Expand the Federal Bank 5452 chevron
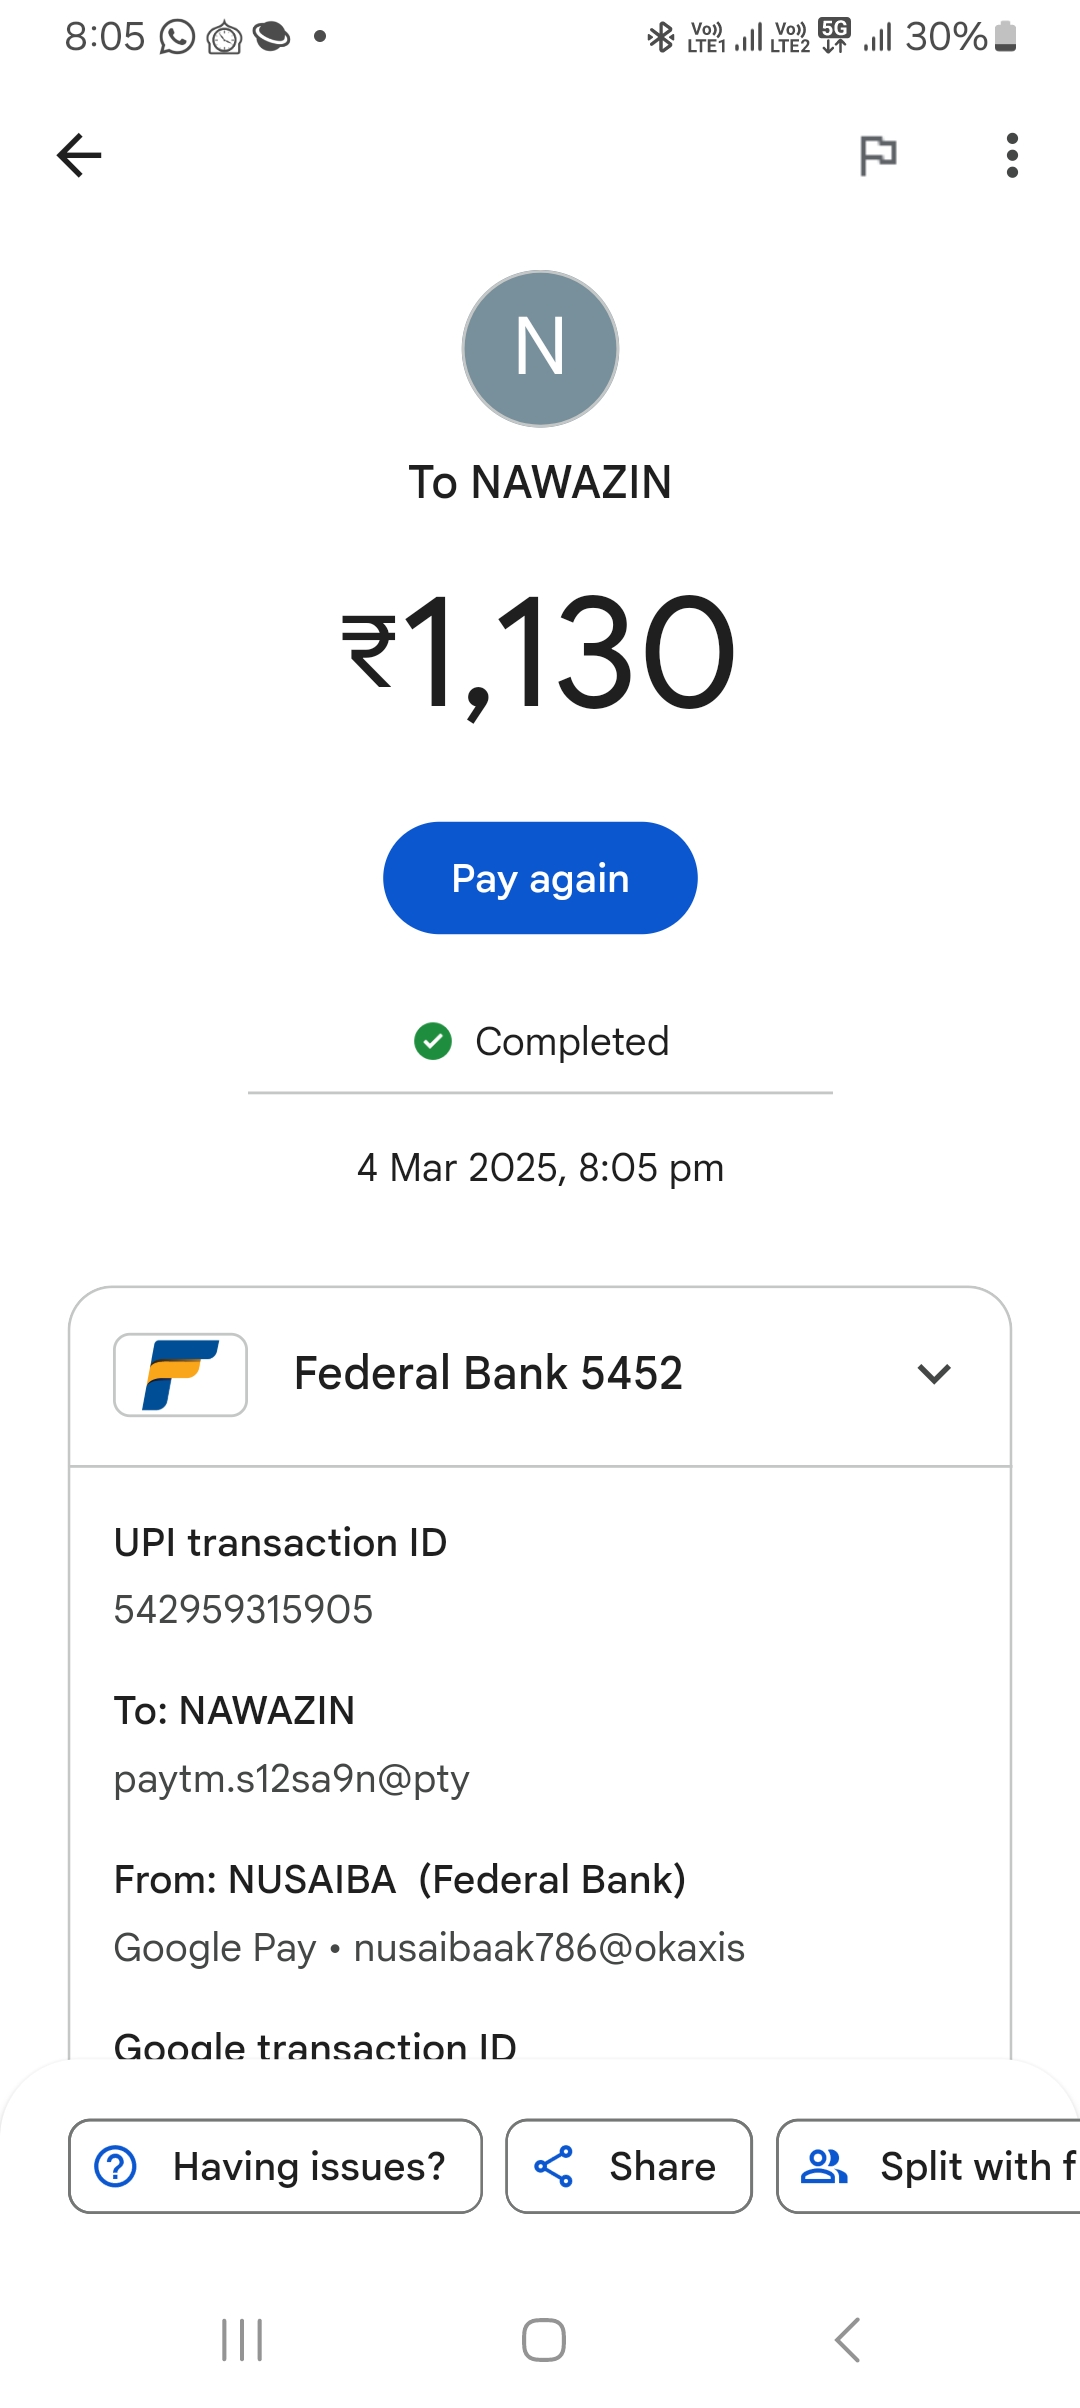The height and width of the screenshot is (2408, 1080). [934, 1374]
